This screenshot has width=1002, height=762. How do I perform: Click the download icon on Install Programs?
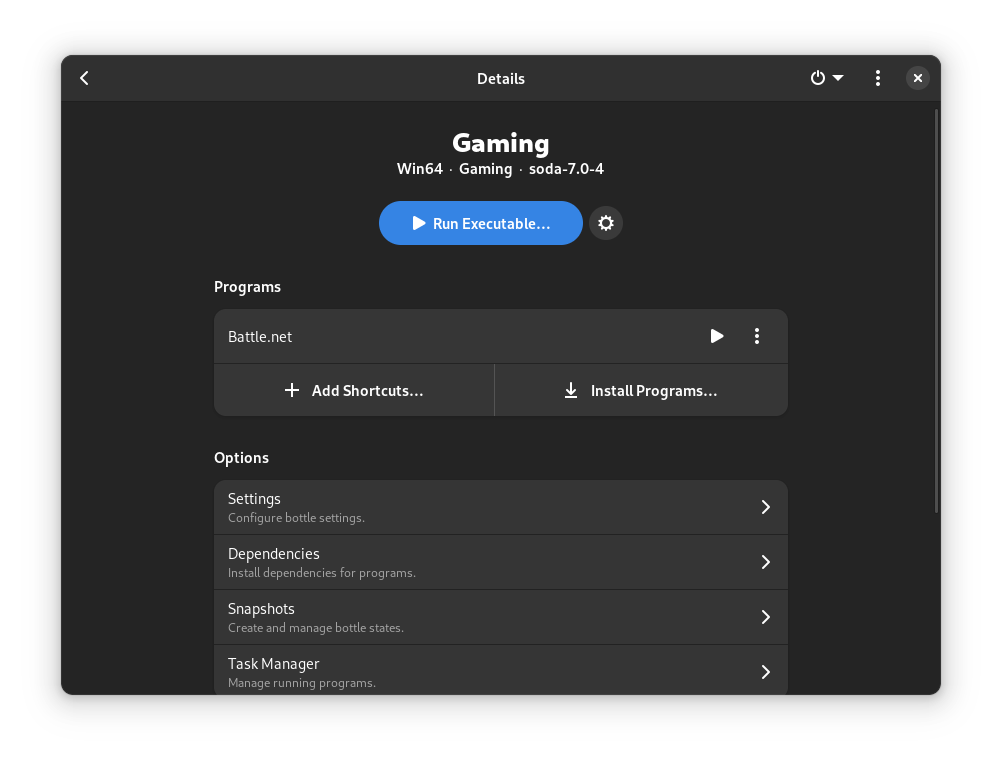tap(570, 390)
